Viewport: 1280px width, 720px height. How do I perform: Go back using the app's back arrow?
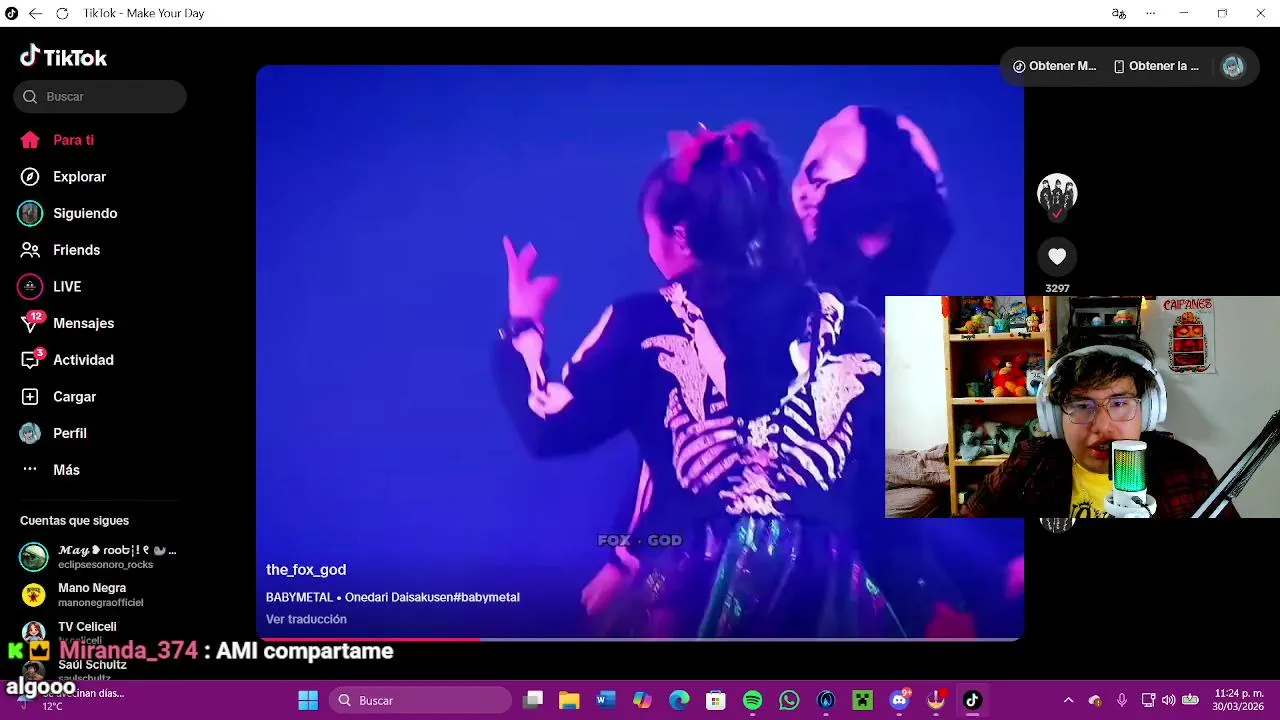point(36,13)
